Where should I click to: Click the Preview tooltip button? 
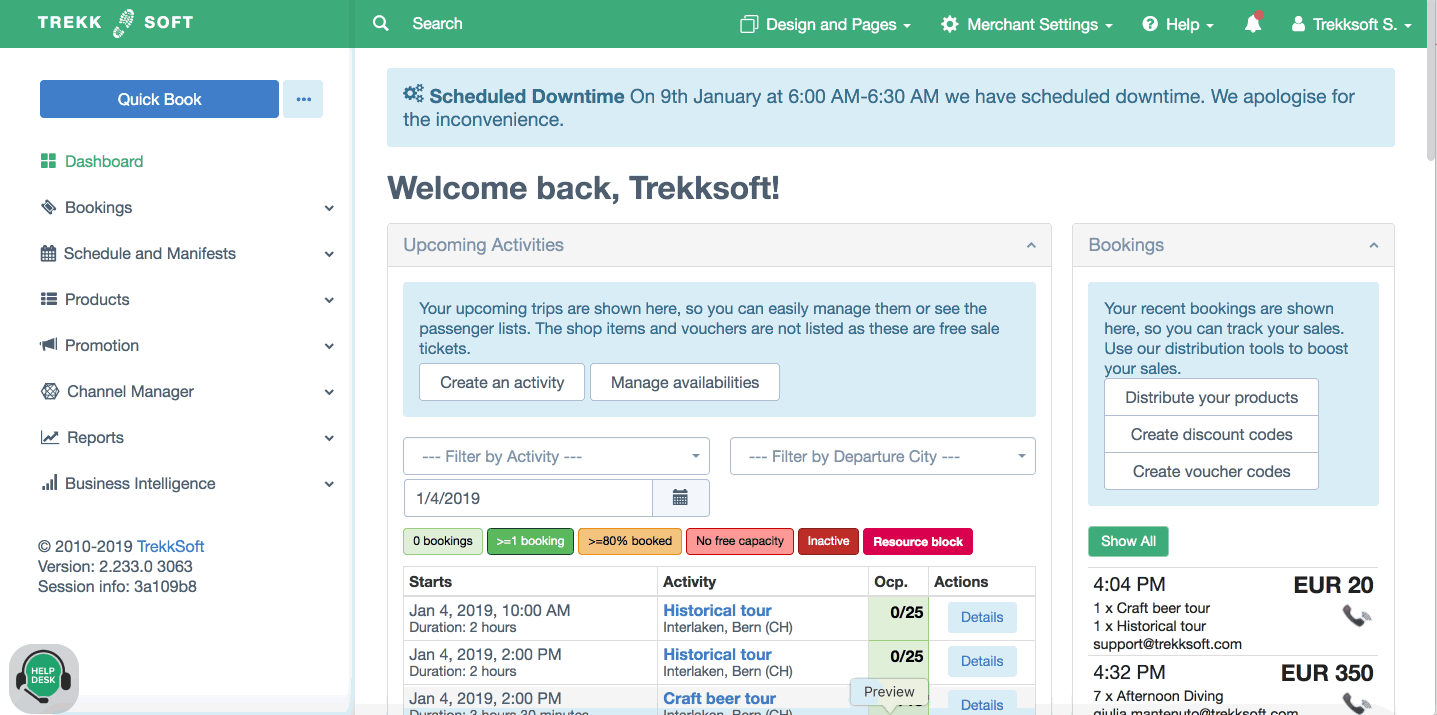889,692
